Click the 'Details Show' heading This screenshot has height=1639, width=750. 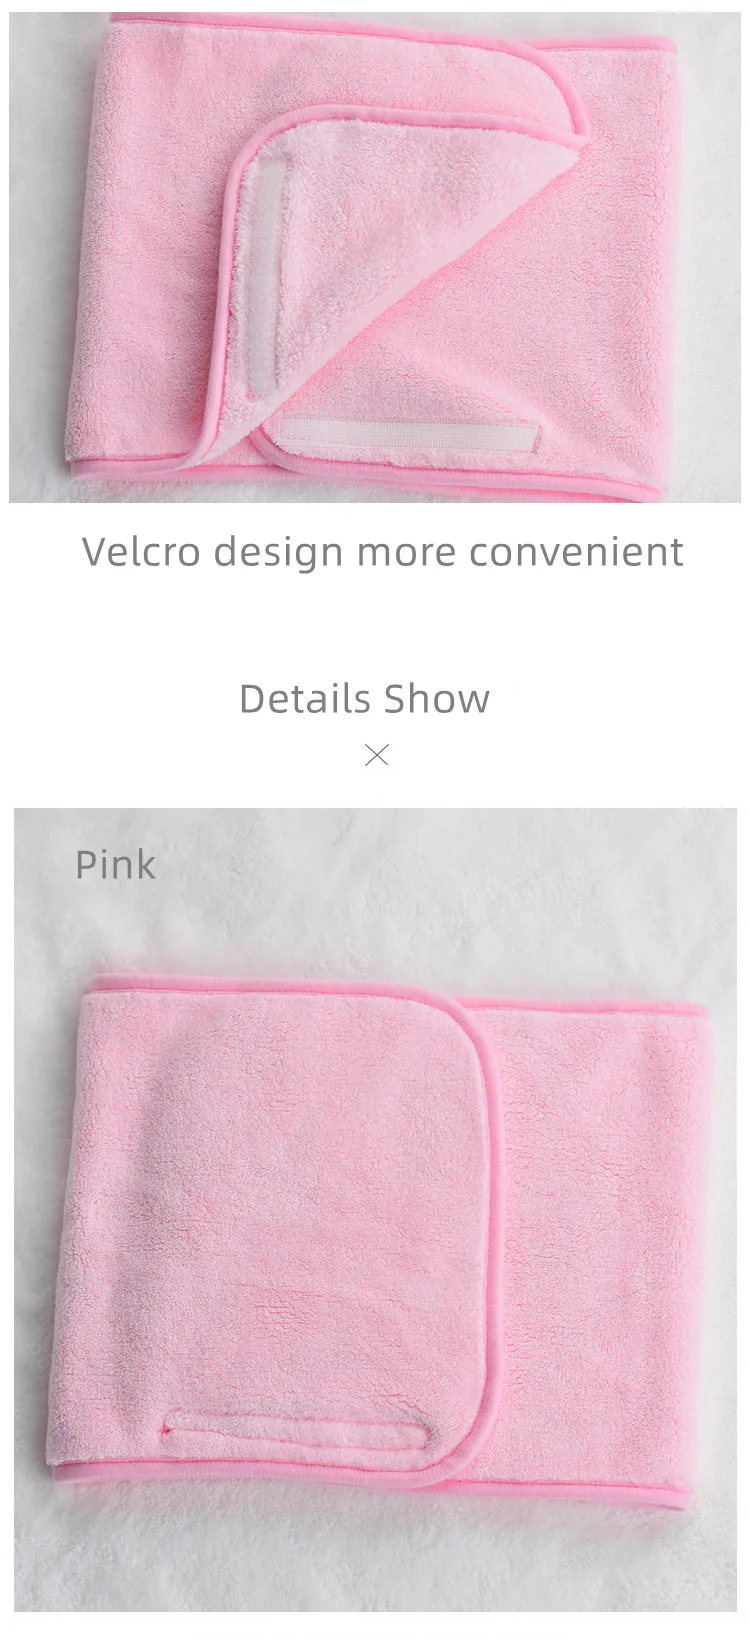tap(365, 698)
